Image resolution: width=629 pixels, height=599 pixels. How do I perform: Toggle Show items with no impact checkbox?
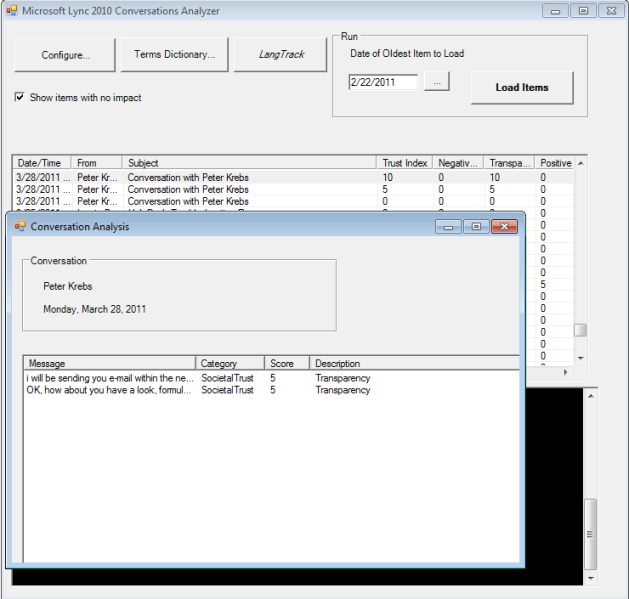20,98
